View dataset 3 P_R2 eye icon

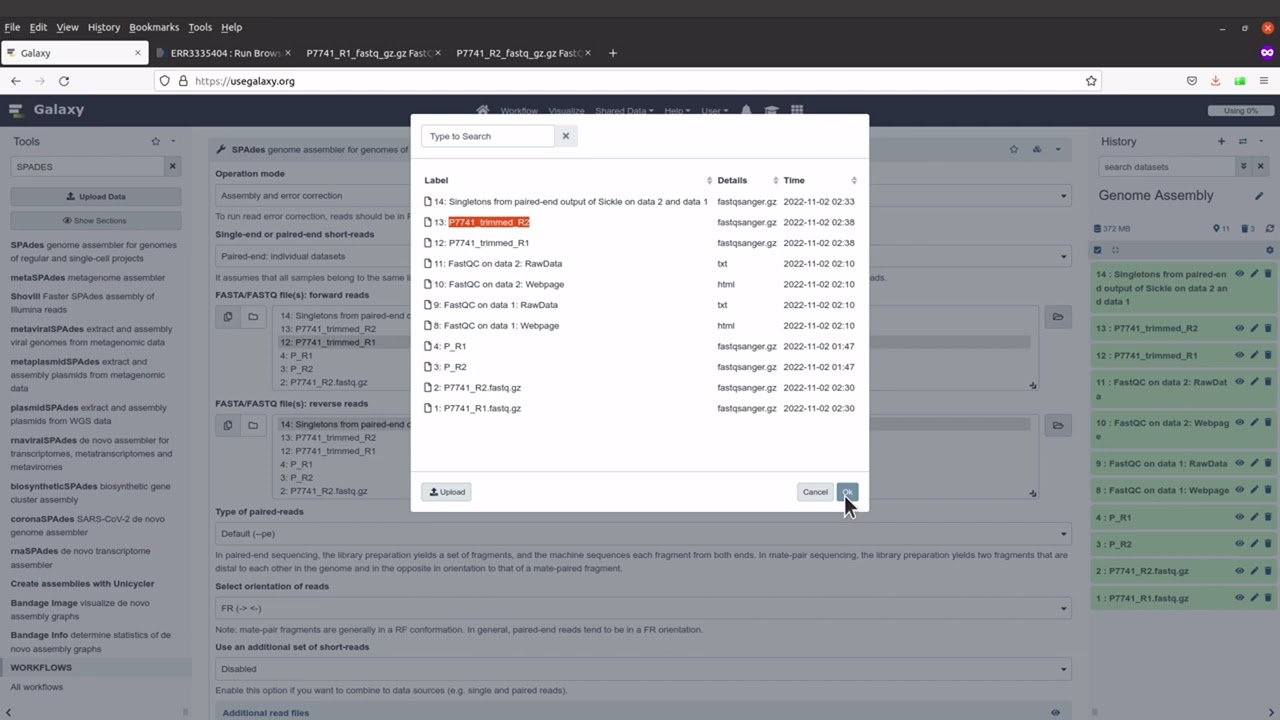(1240, 544)
